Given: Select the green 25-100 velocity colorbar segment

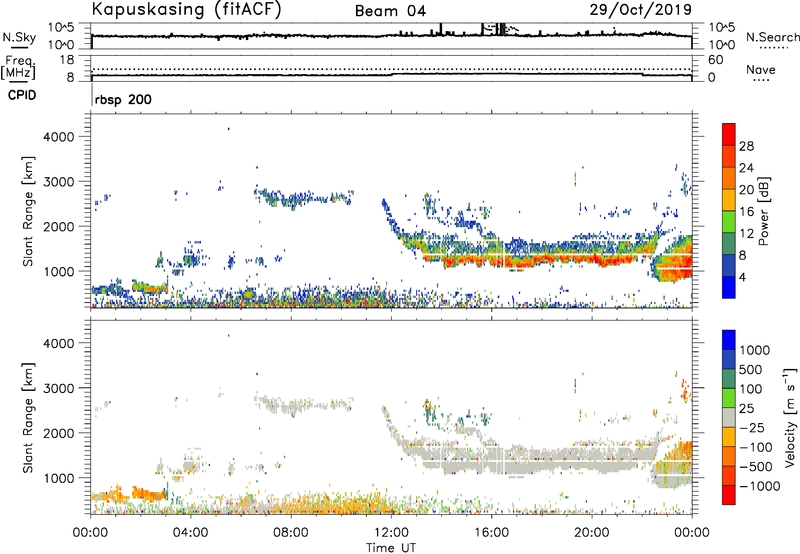Looking at the screenshot, I should click(x=729, y=398).
